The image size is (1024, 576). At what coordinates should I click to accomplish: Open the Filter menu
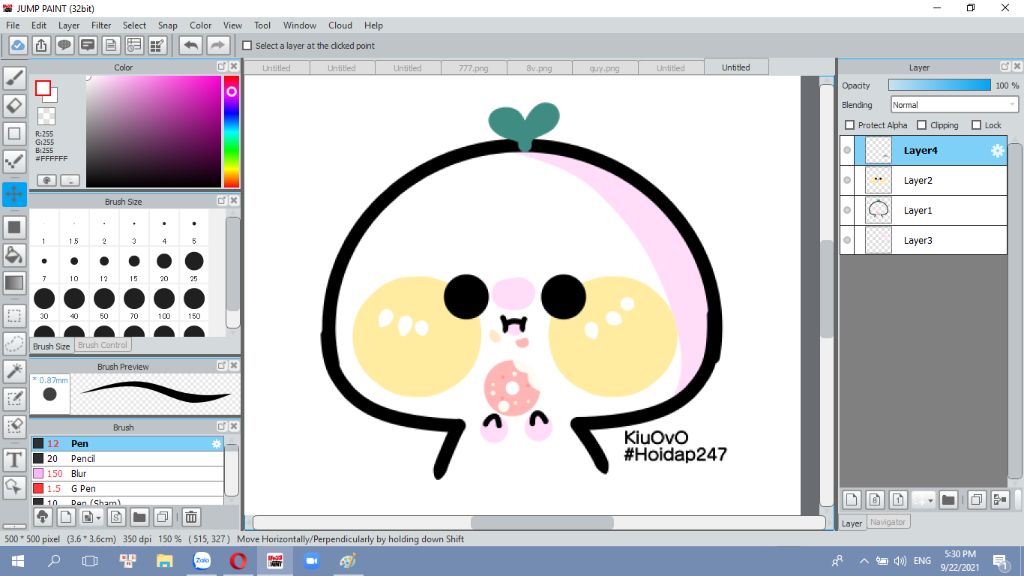(101, 25)
